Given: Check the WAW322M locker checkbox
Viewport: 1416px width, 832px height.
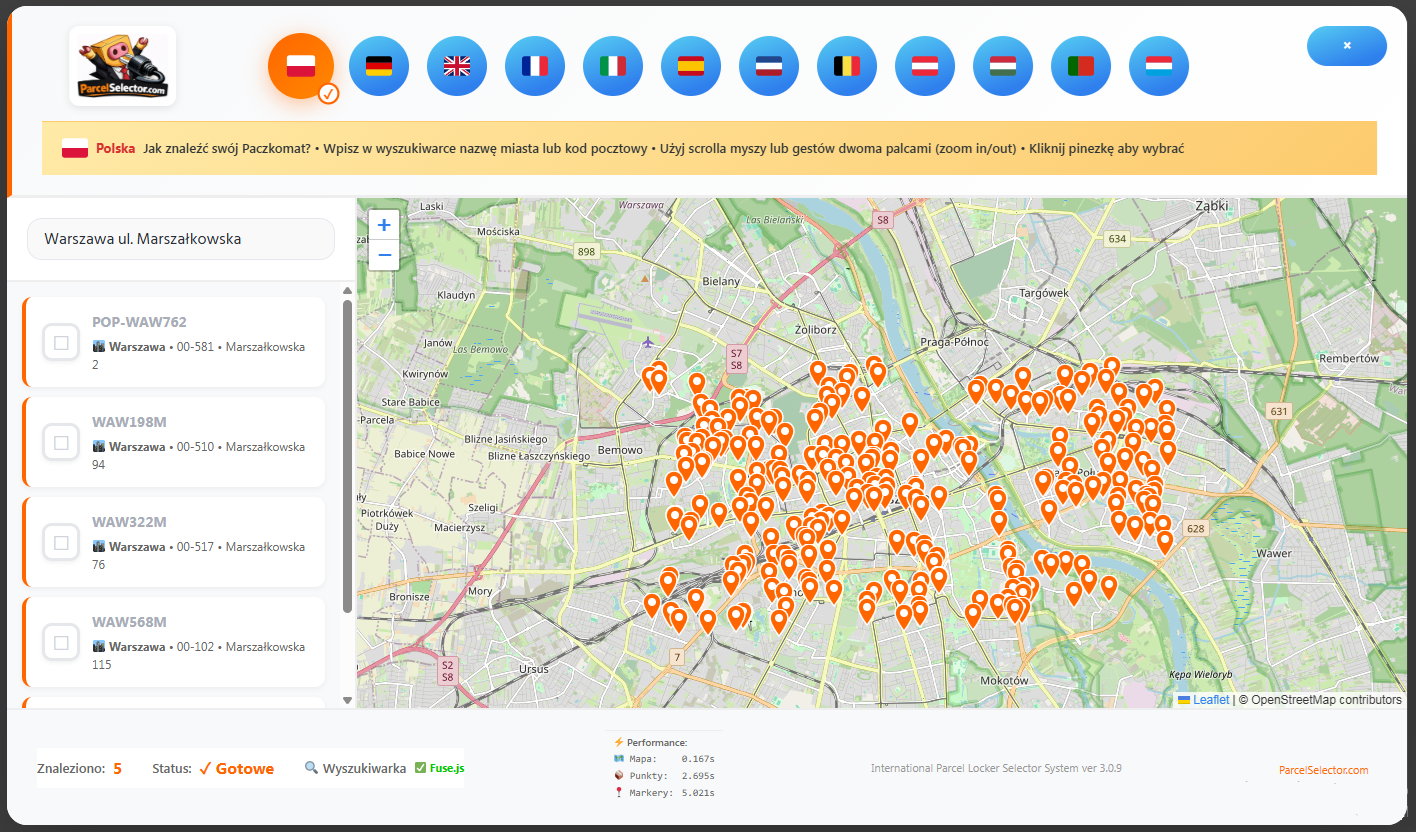Looking at the screenshot, I should coord(61,542).
